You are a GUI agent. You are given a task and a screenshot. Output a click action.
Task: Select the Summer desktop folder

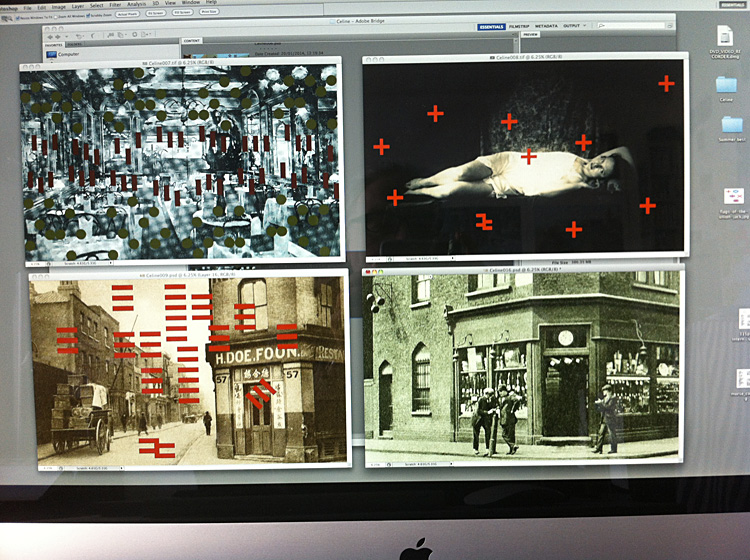(x=732, y=129)
